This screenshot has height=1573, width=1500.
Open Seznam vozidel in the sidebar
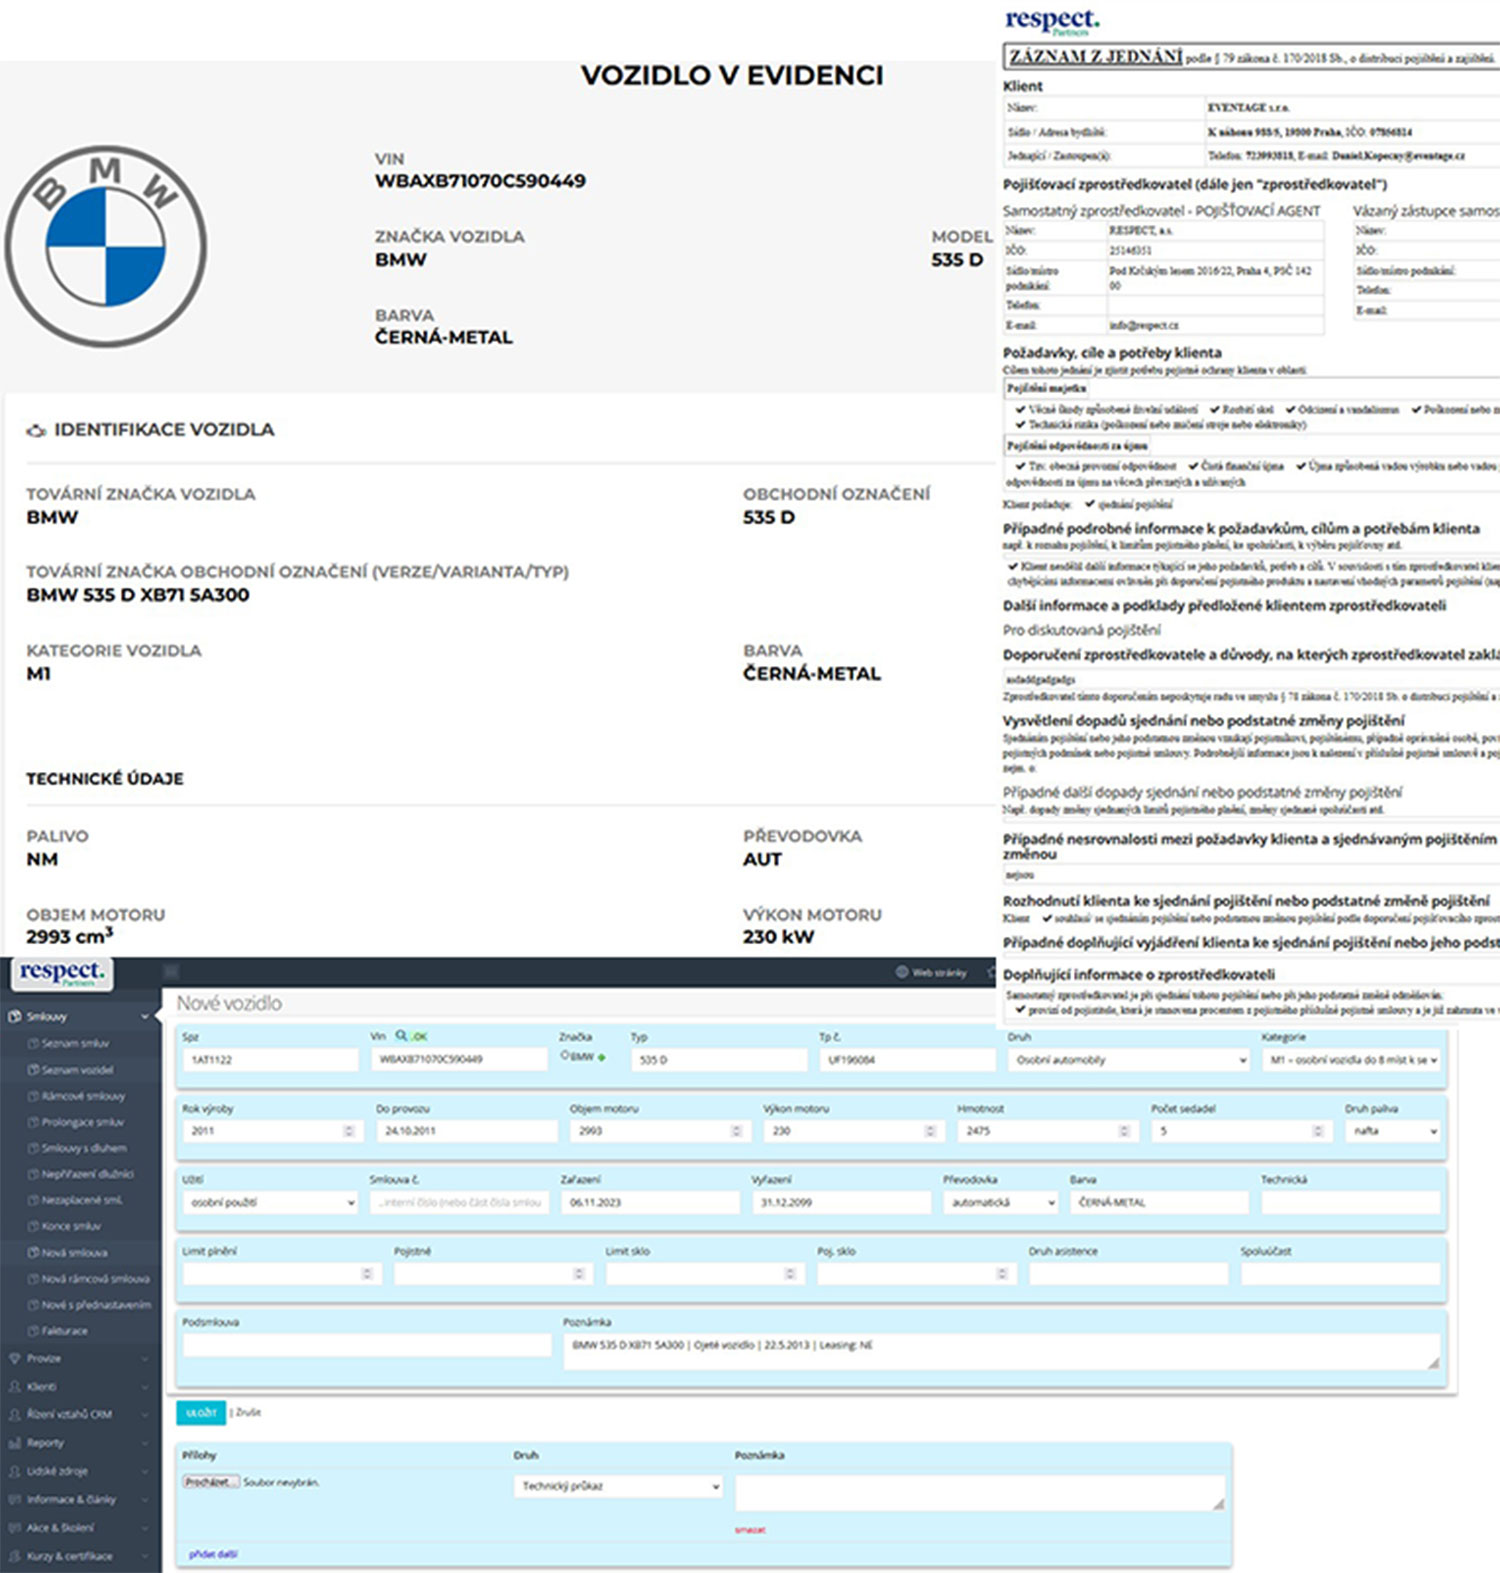[77, 1070]
